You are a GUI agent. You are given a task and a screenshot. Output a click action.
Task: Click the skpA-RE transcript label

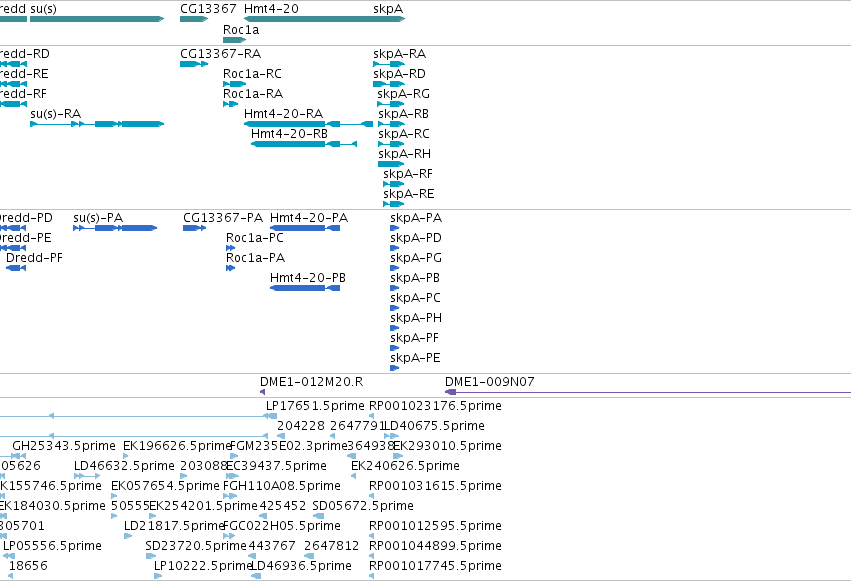(x=409, y=194)
